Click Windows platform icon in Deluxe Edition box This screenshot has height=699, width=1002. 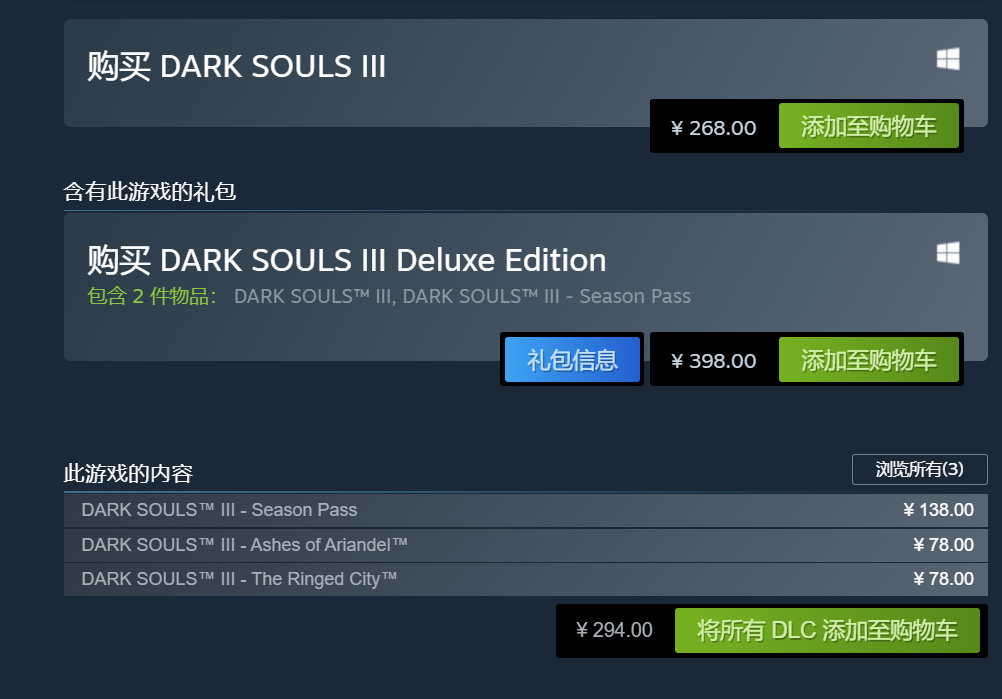tap(948, 253)
